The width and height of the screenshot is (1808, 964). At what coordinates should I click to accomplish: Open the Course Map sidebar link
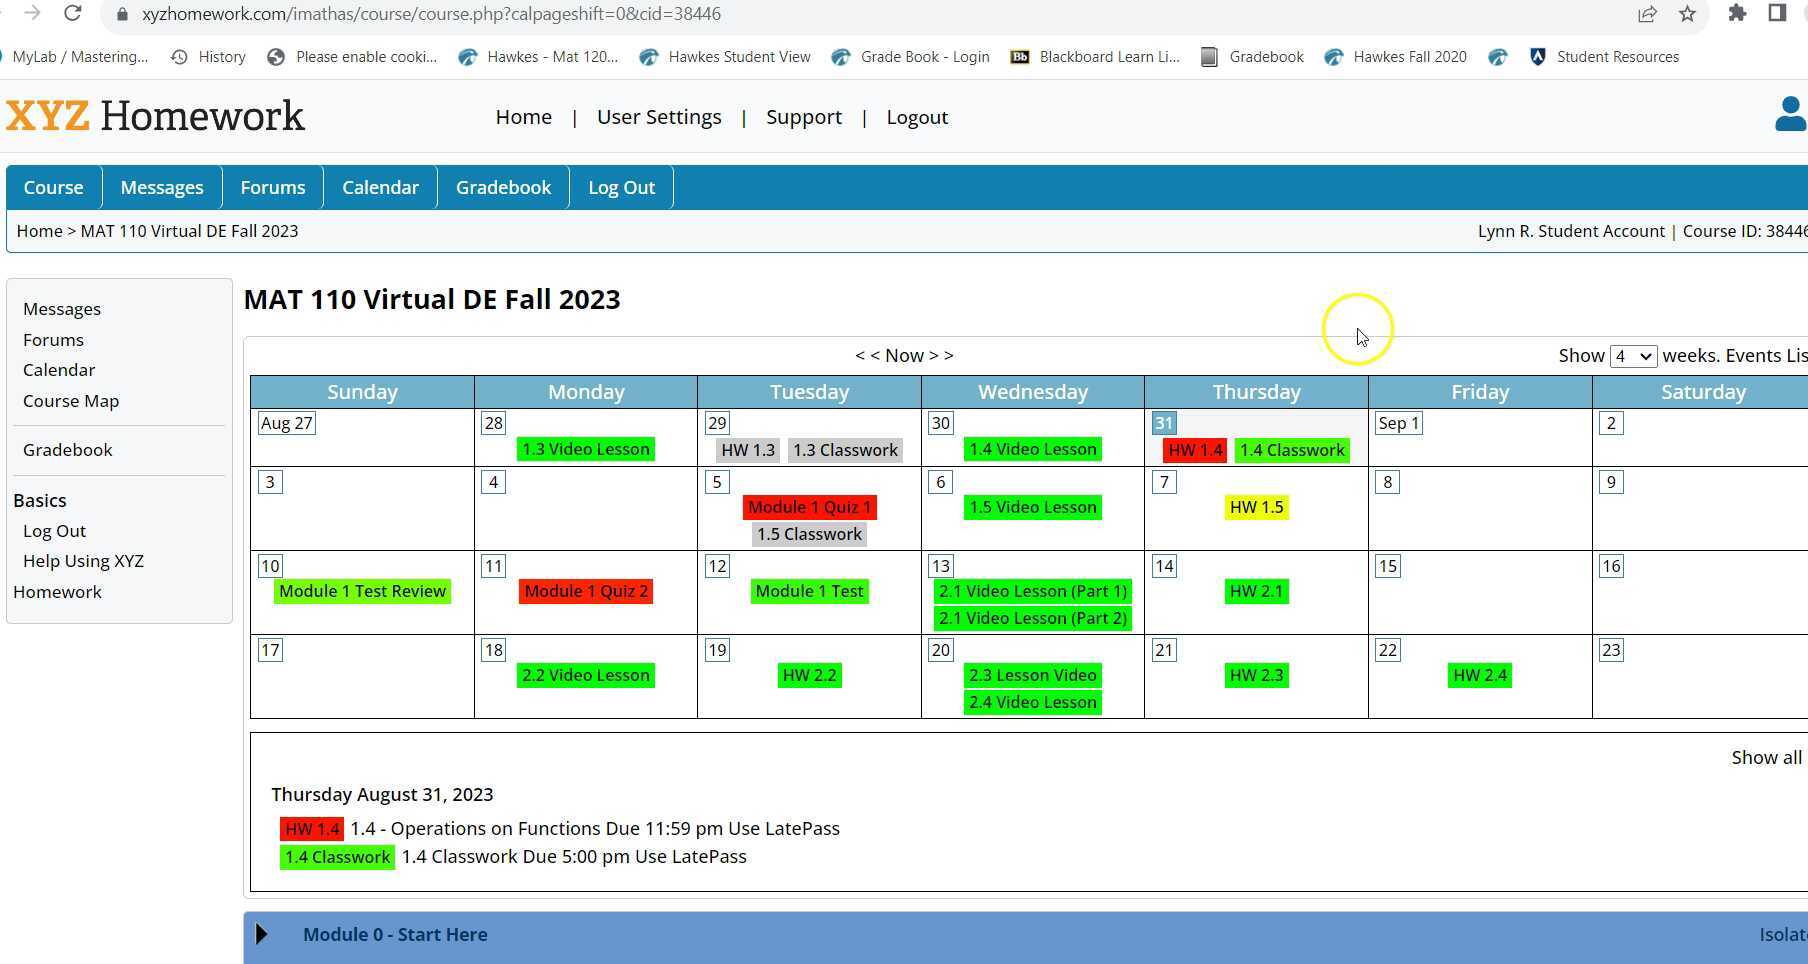point(71,400)
